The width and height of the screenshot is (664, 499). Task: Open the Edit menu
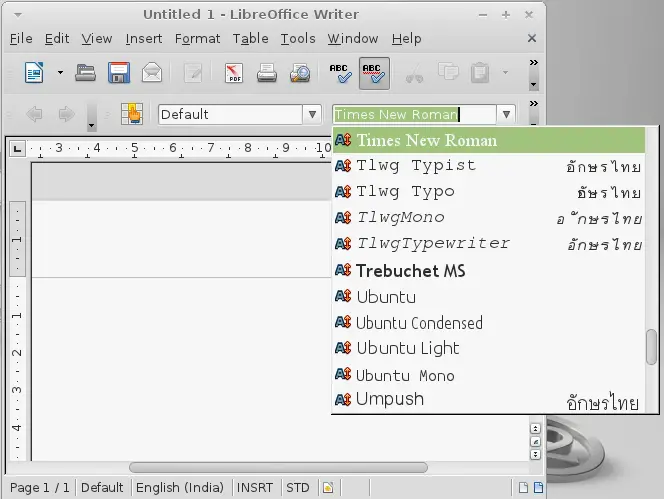point(57,39)
